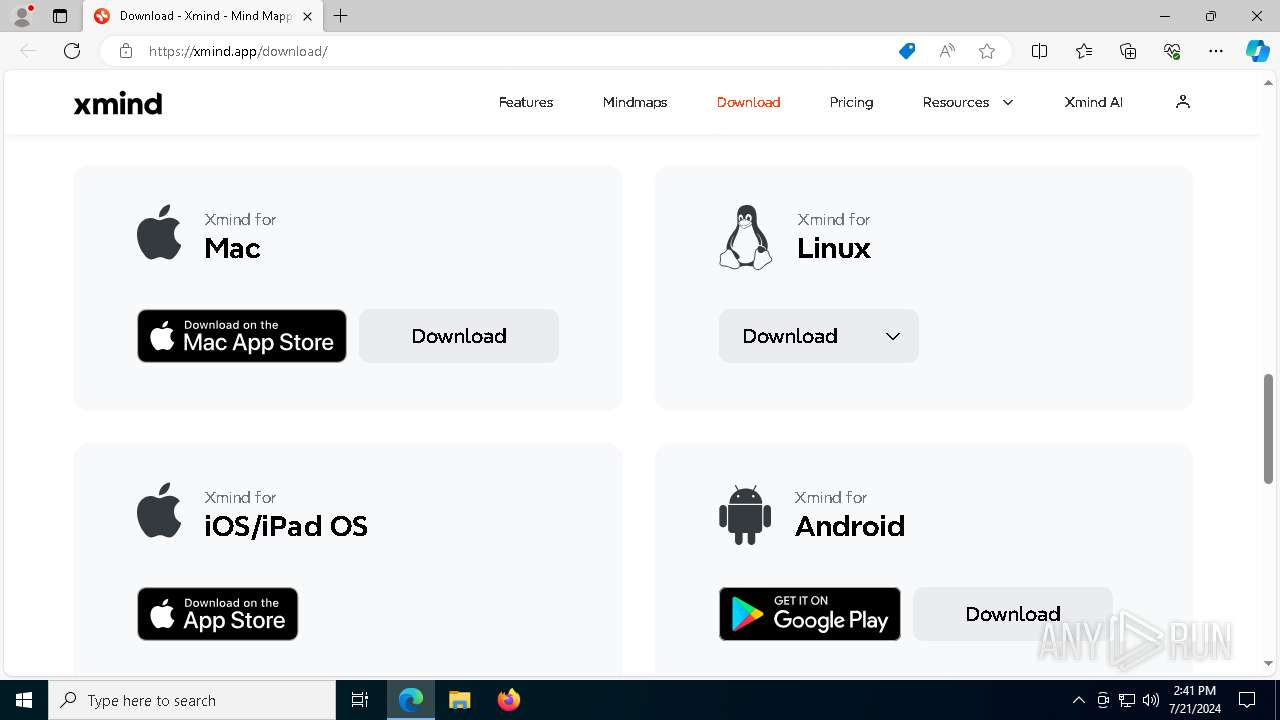
Task: Click Download on the Mac App Store badge
Action: click(x=242, y=336)
